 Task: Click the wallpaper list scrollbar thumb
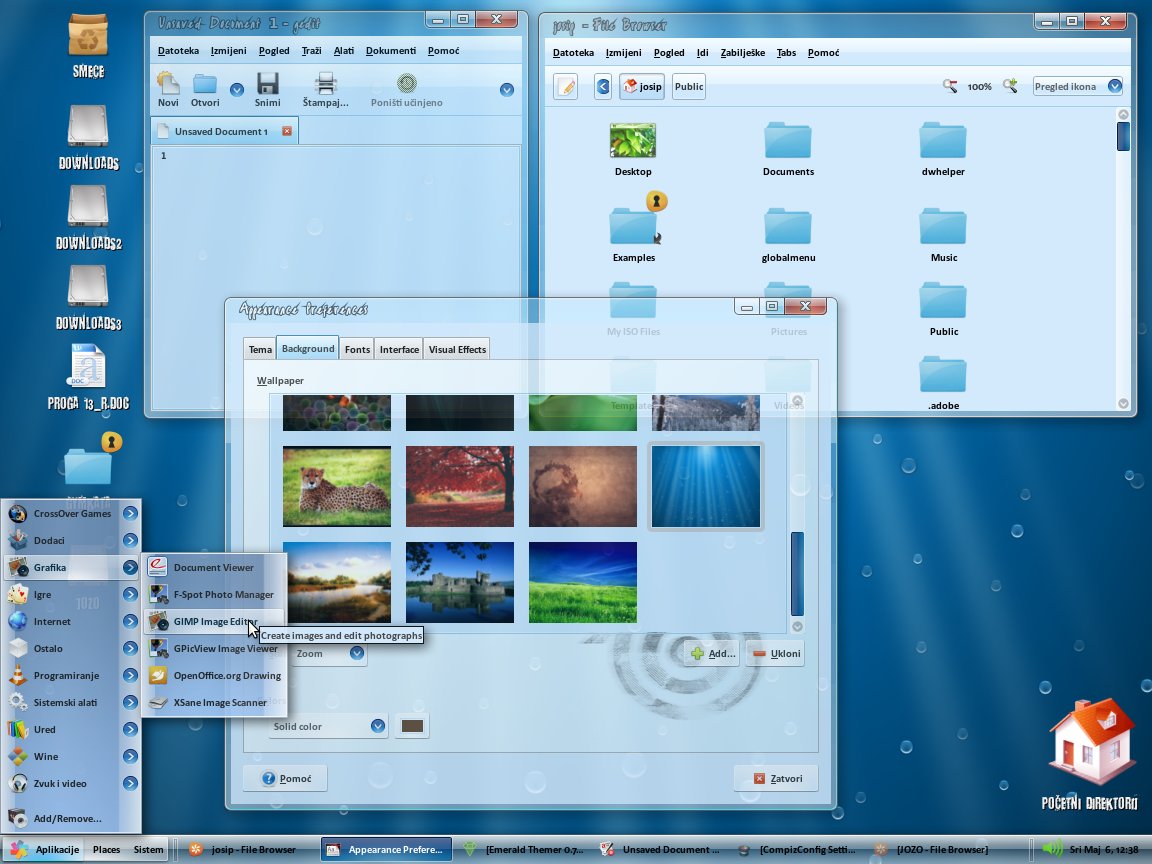(797, 574)
